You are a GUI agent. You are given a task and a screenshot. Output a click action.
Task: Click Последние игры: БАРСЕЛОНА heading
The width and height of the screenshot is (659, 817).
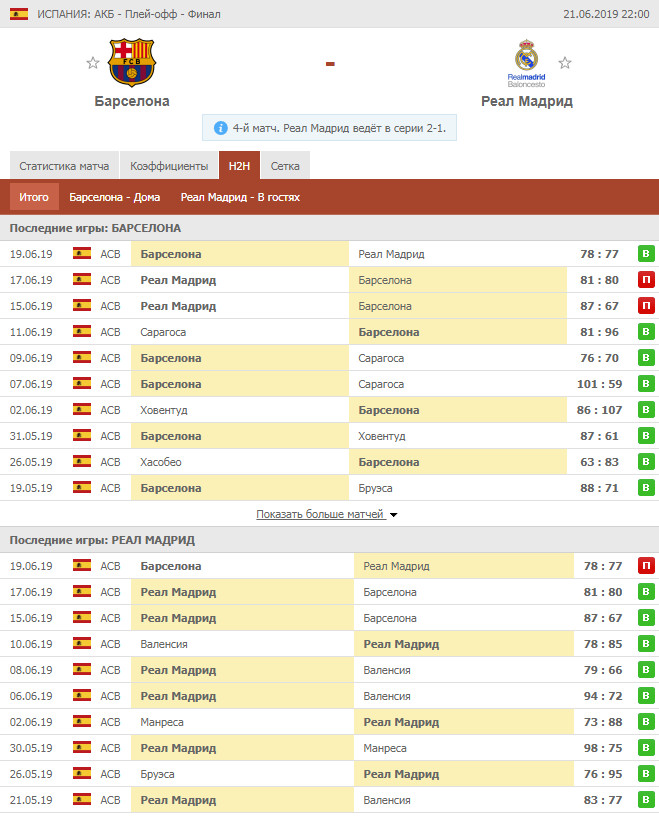click(95, 228)
